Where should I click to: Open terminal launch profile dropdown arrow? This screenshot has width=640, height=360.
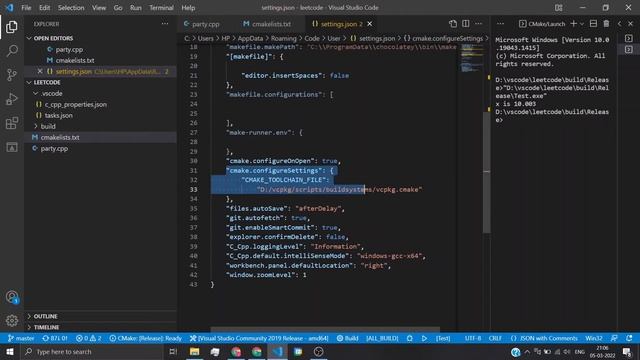coord(582,24)
